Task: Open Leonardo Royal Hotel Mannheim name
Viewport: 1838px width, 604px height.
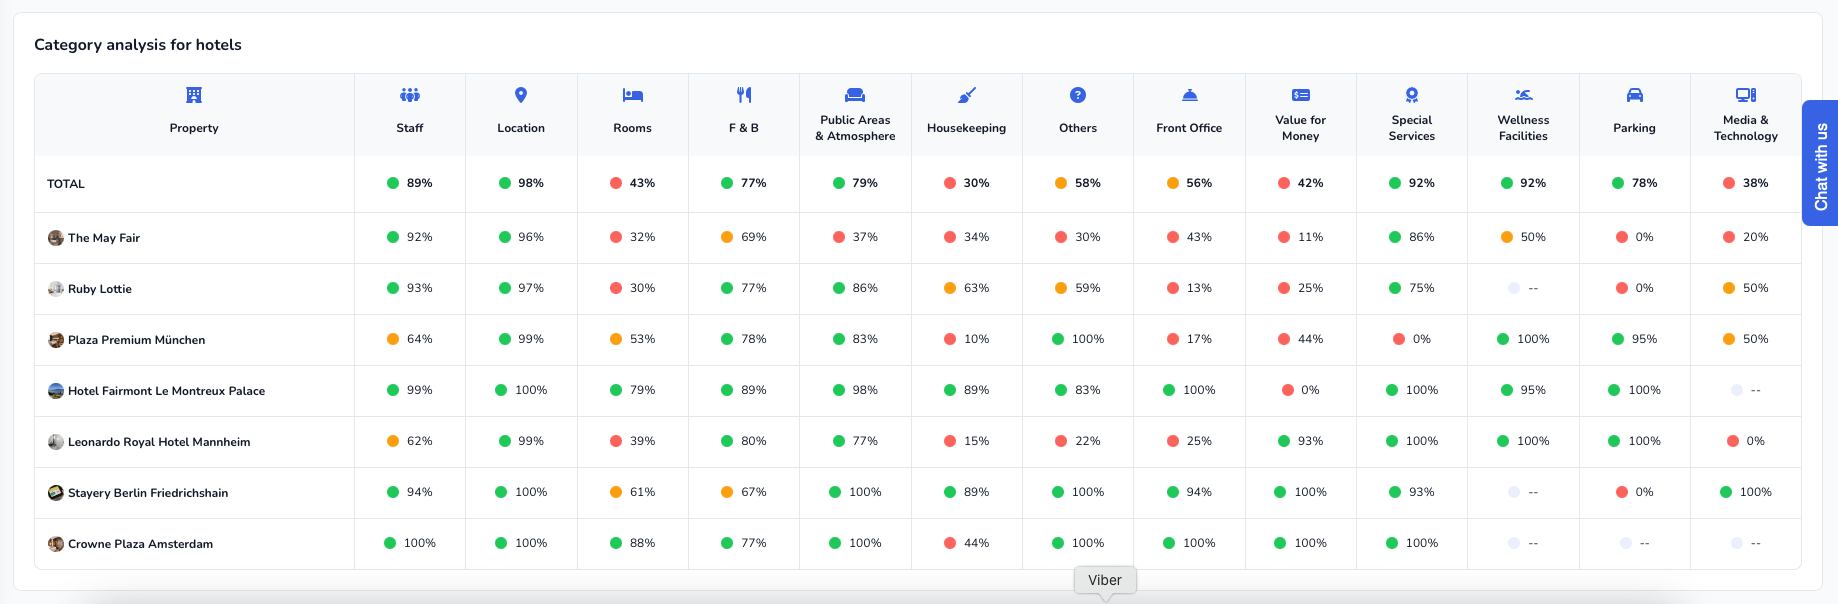Action: pos(159,442)
